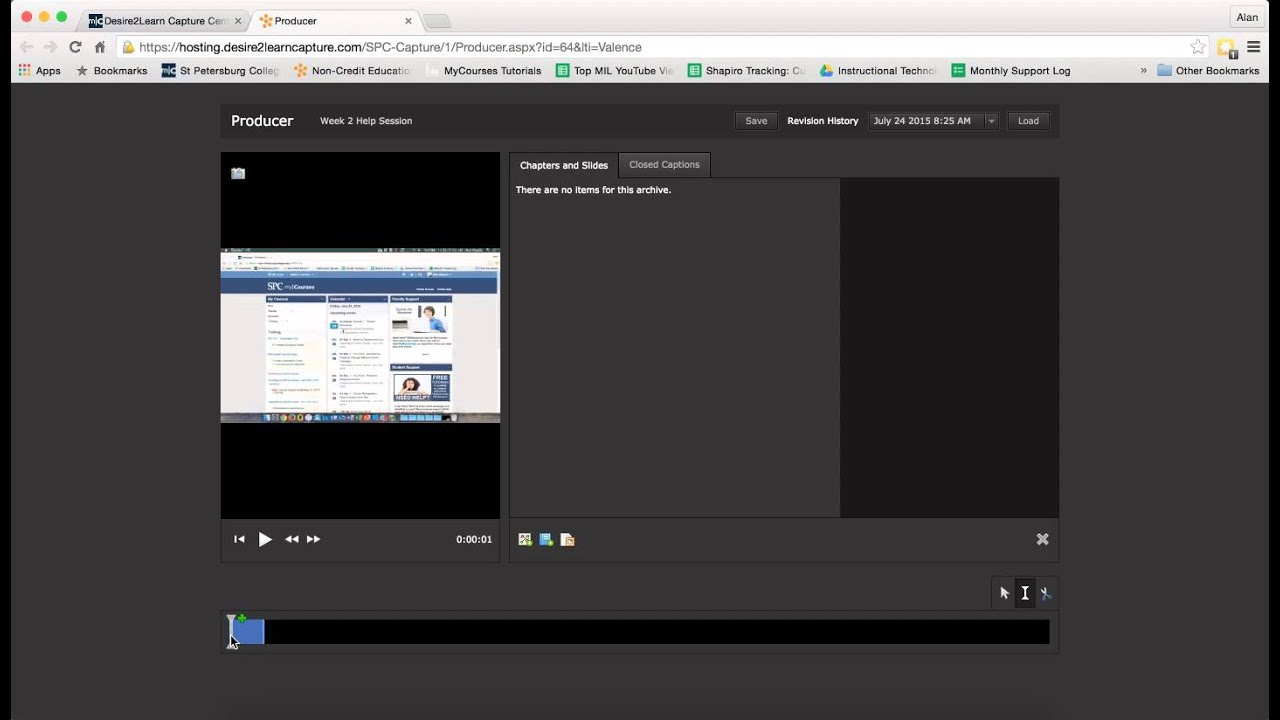Click the yellow extension icon in toolbar
The height and width of the screenshot is (720, 1280).
pos(1227,47)
